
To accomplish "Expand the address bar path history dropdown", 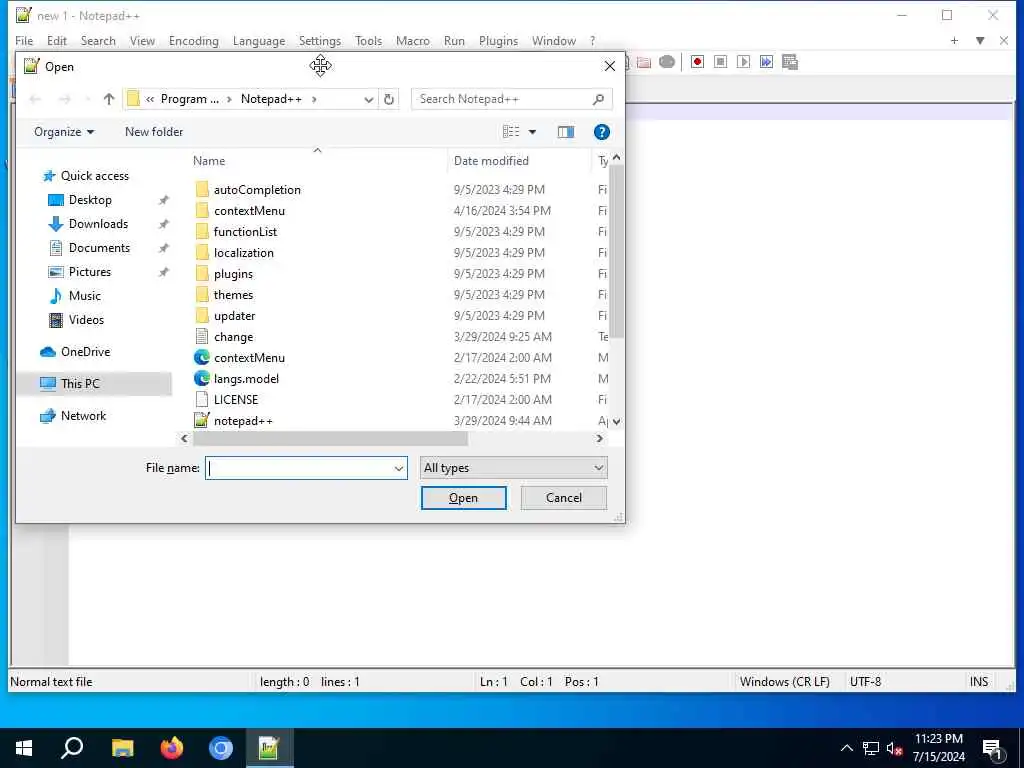I will [368, 99].
